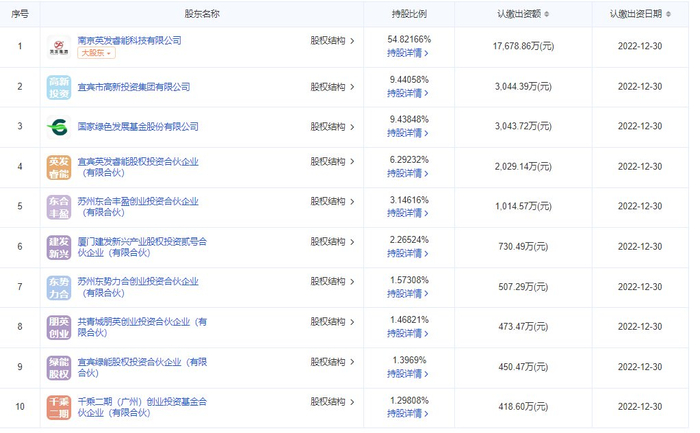Select the 507.29万(元) amount cell
Image resolution: width=700 pixels, height=433 pixels.
pos(523,287)
